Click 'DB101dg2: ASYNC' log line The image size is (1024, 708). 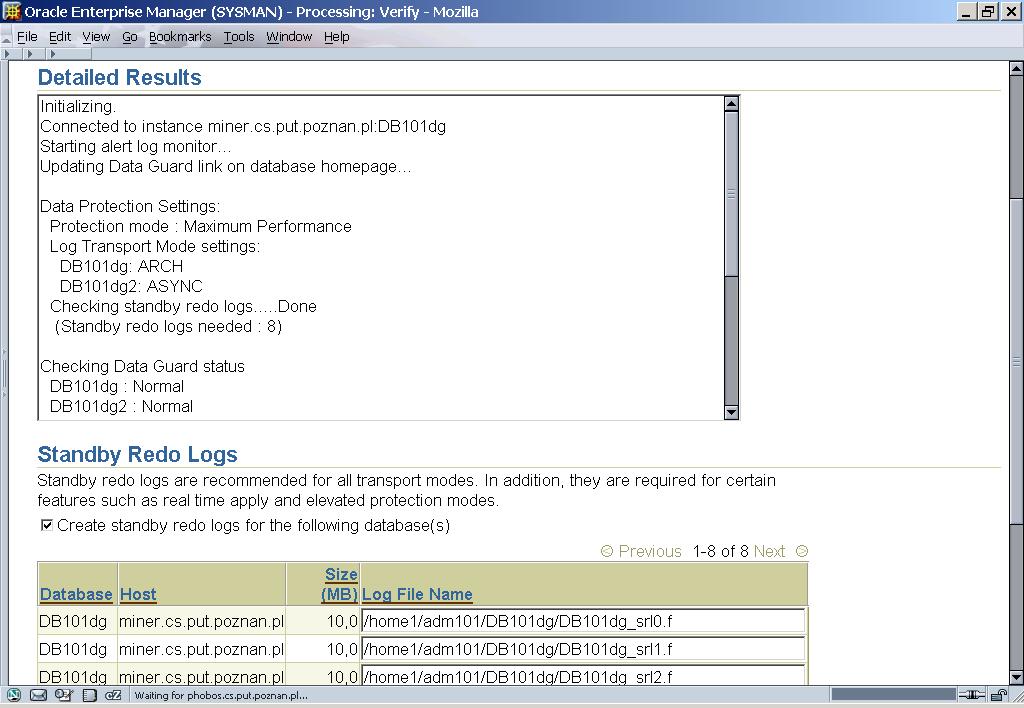click(x=131, y=286)
